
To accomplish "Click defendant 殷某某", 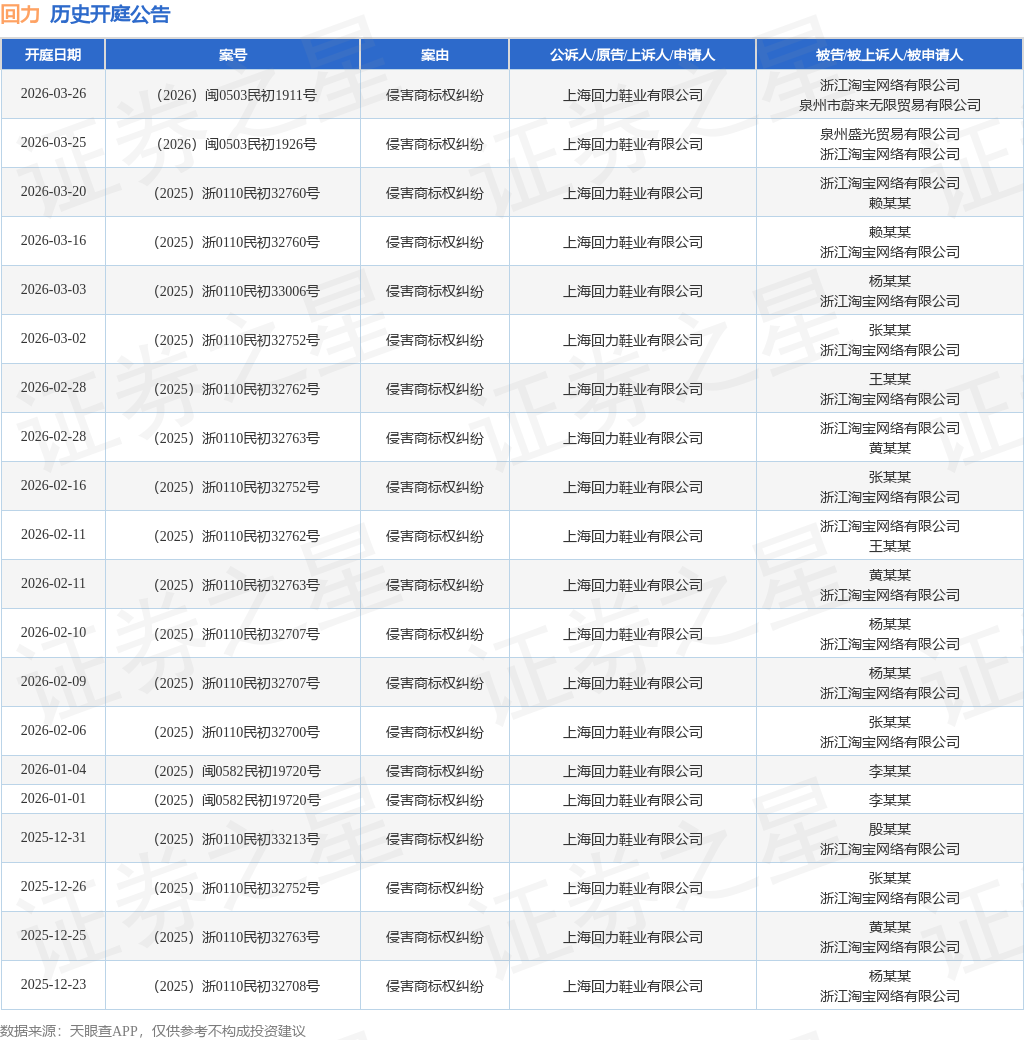I will pyautogui.click(x=889, y=830).
